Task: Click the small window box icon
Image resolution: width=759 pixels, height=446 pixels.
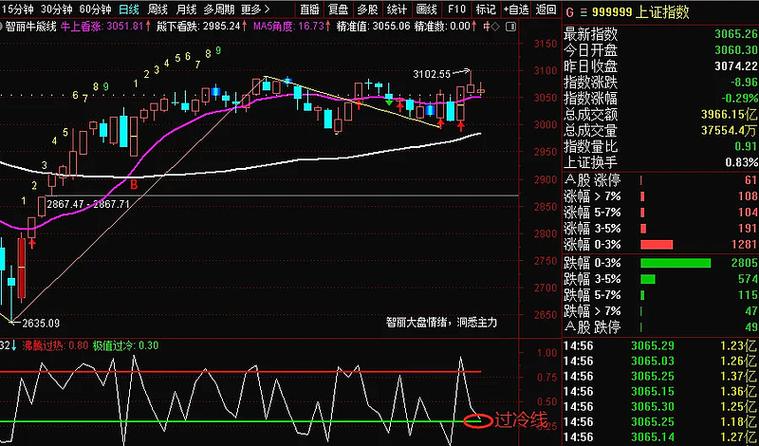Action: coord(510,26)
